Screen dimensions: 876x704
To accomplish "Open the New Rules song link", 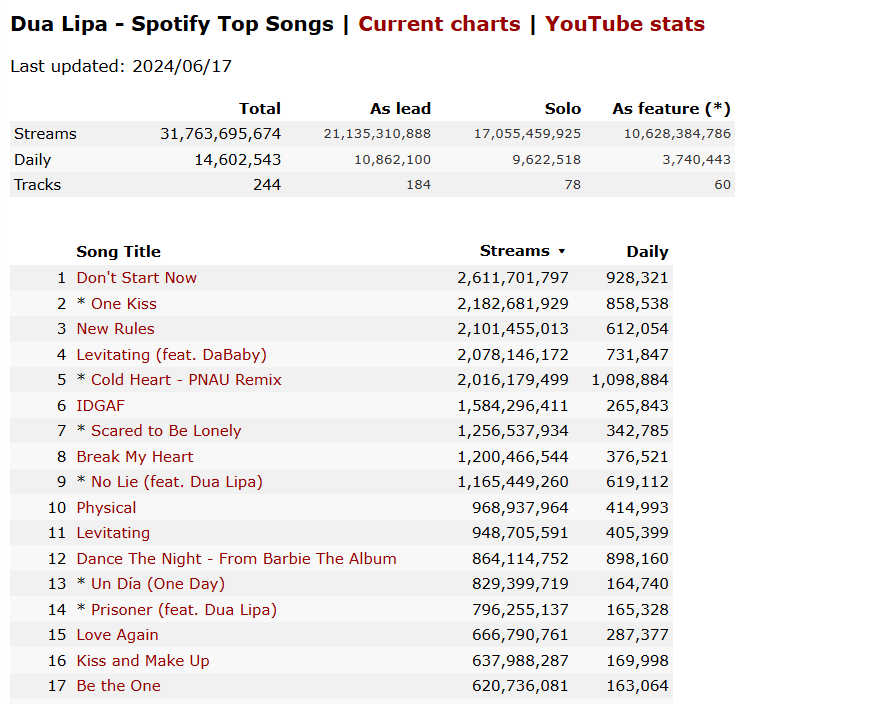I will coord(115,329).
